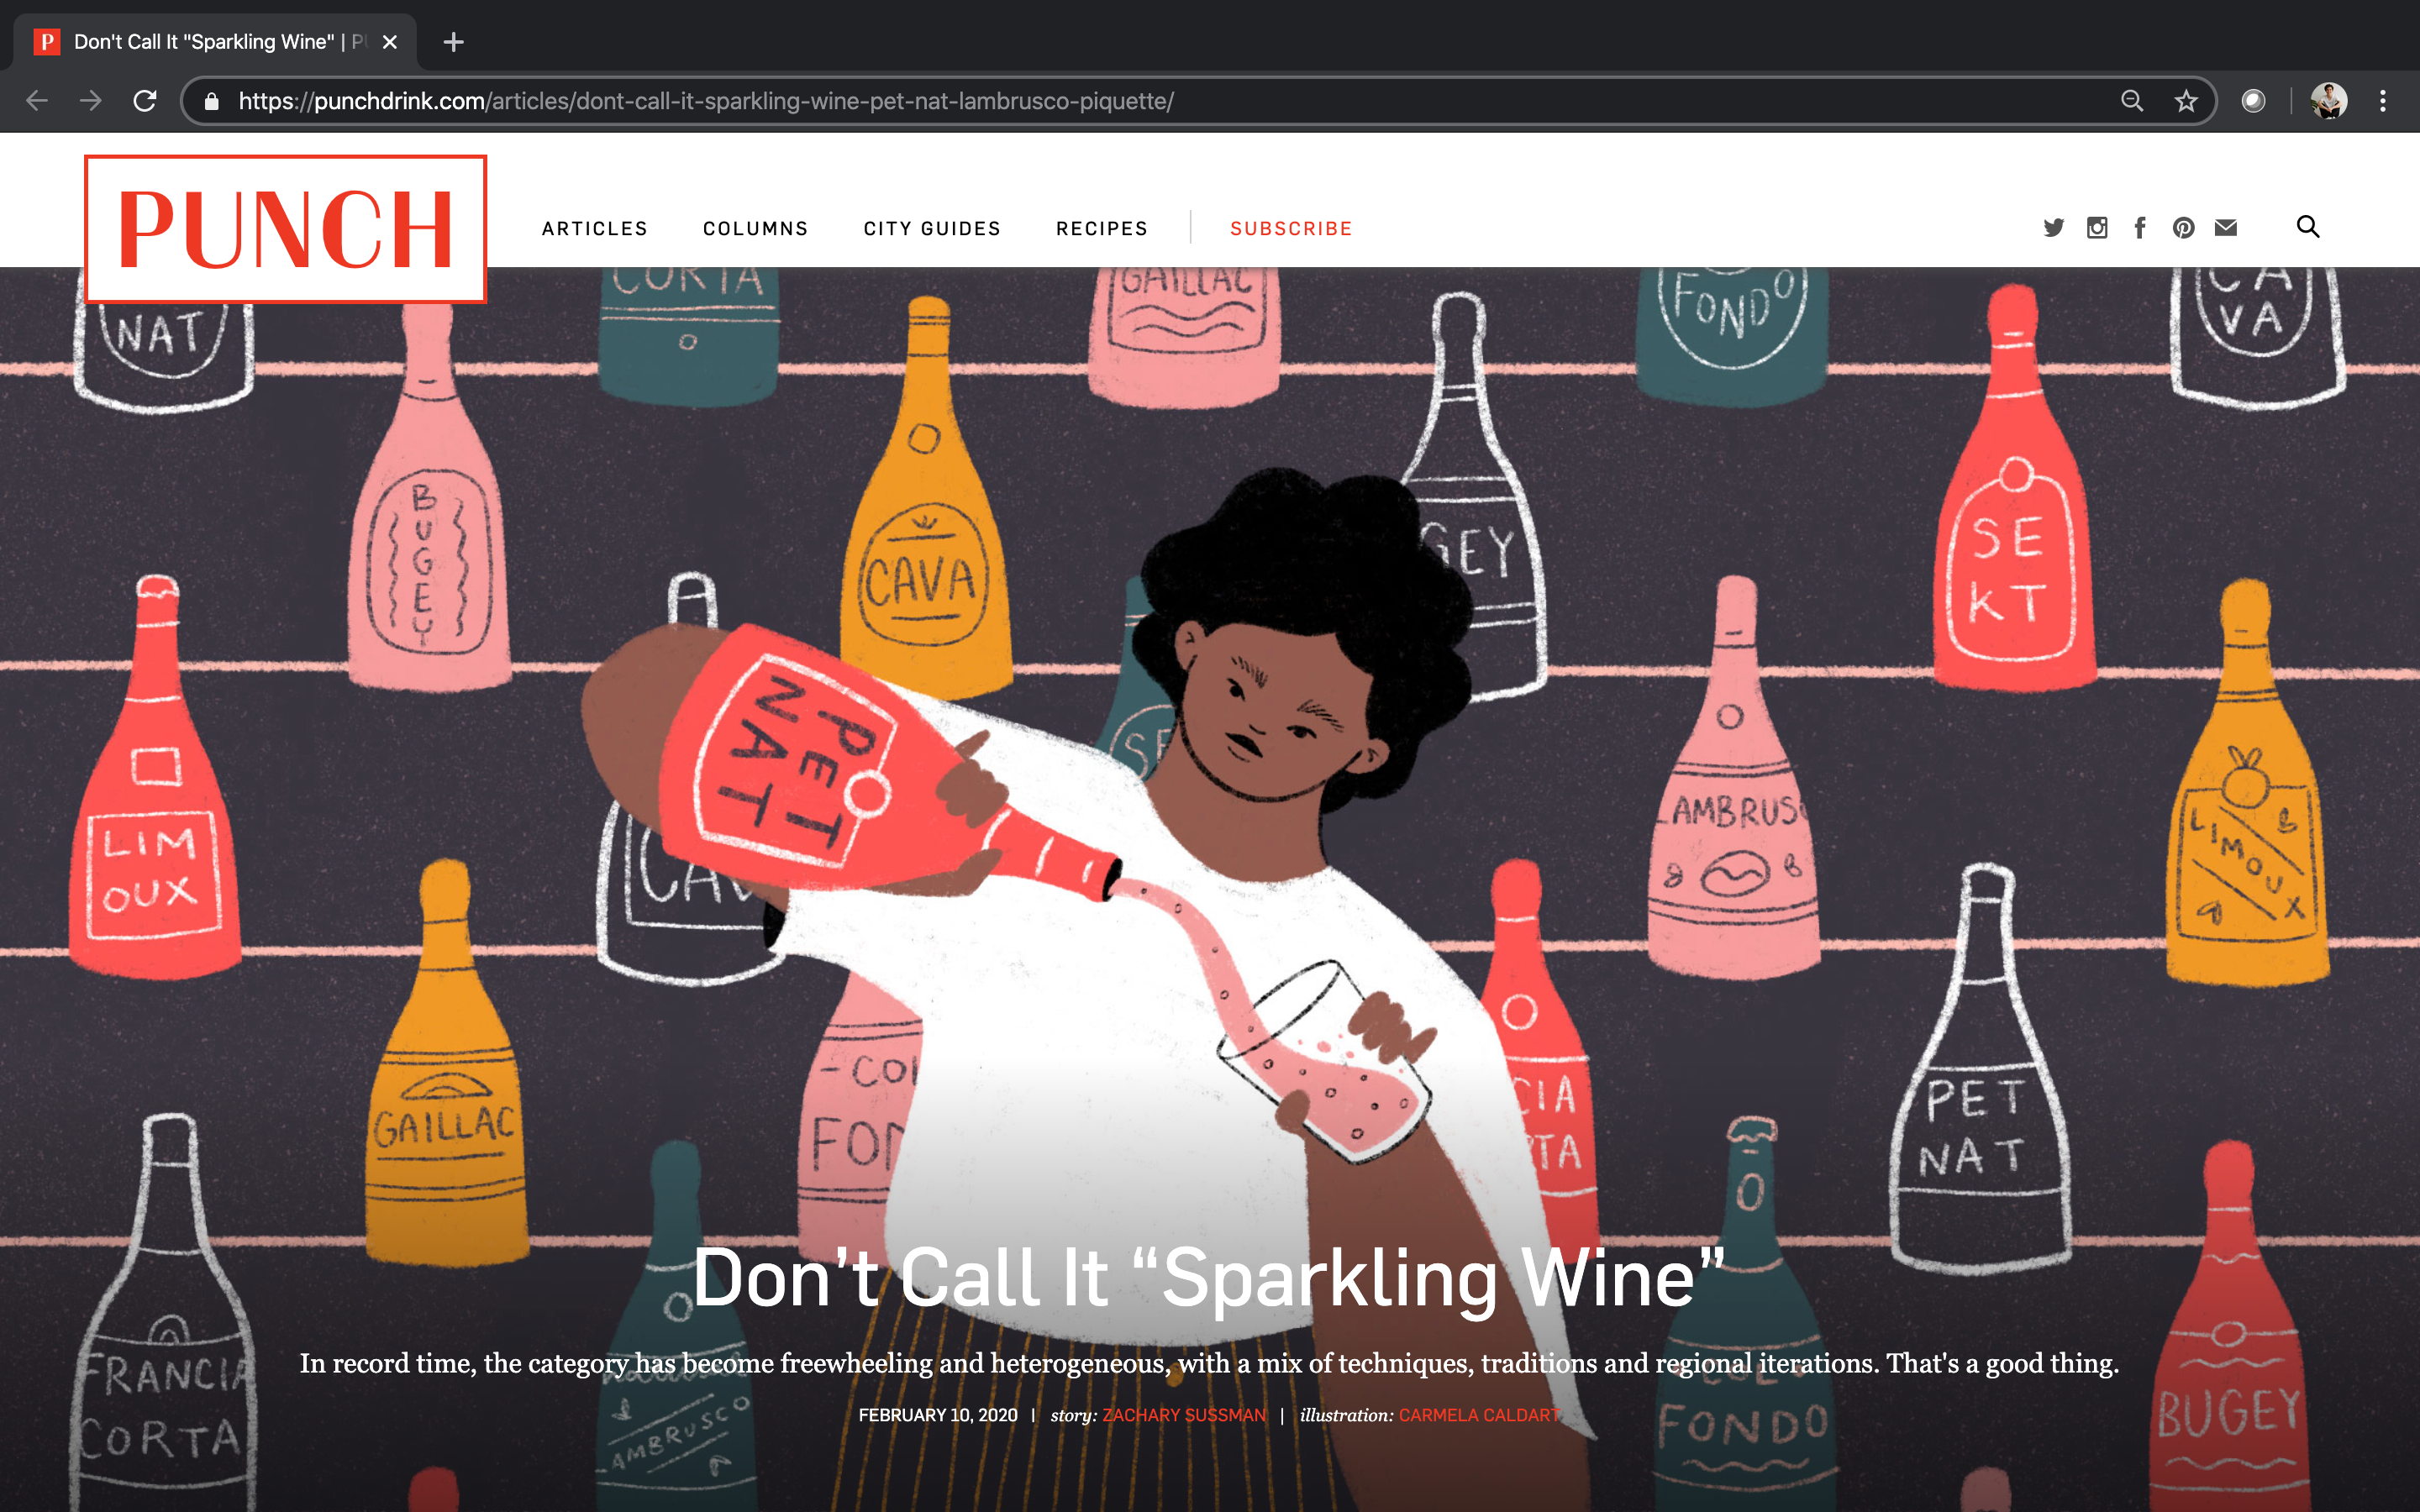
Task: Open the Recipes section
Action: point(1102,229)
